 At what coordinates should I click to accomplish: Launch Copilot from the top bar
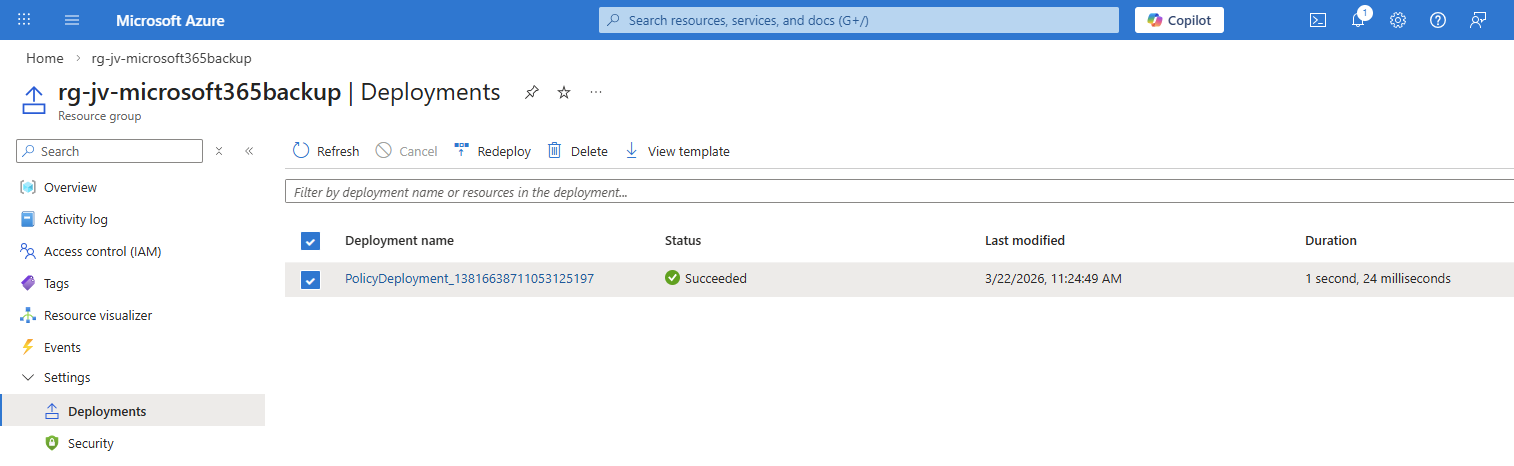pyautogui.click(x=1179, y=20)
